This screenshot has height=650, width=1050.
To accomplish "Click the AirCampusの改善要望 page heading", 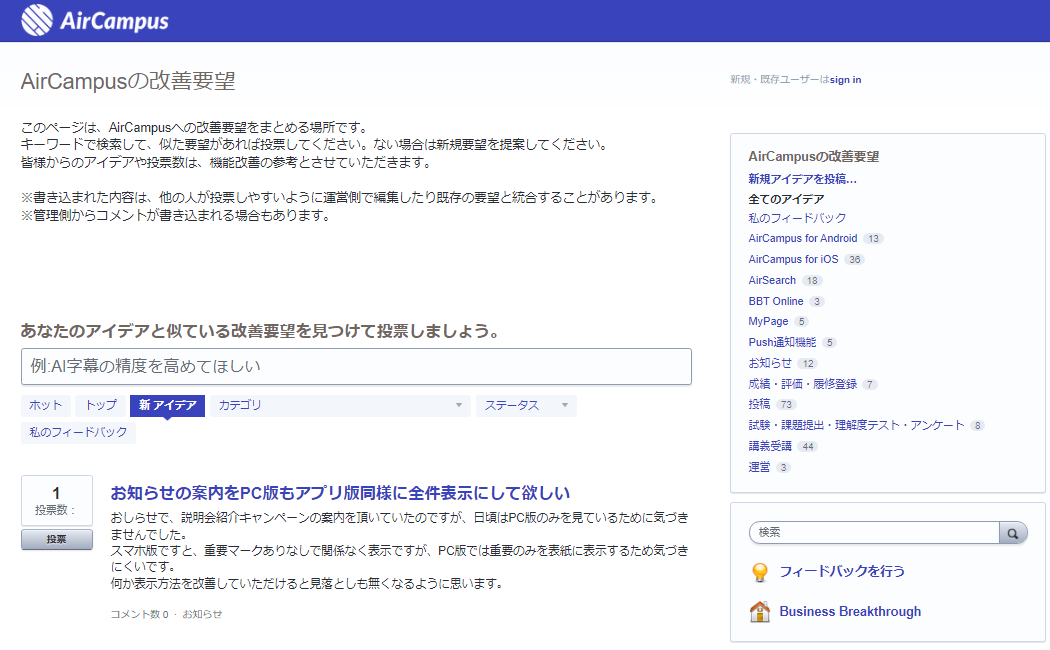I will click(x=129, y=81).
